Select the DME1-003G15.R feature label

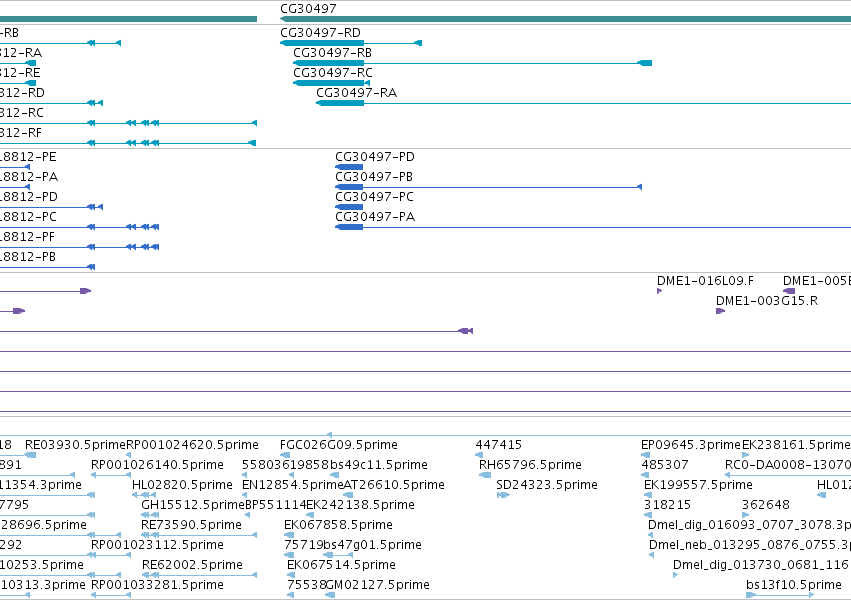click(x=767, y=301)
